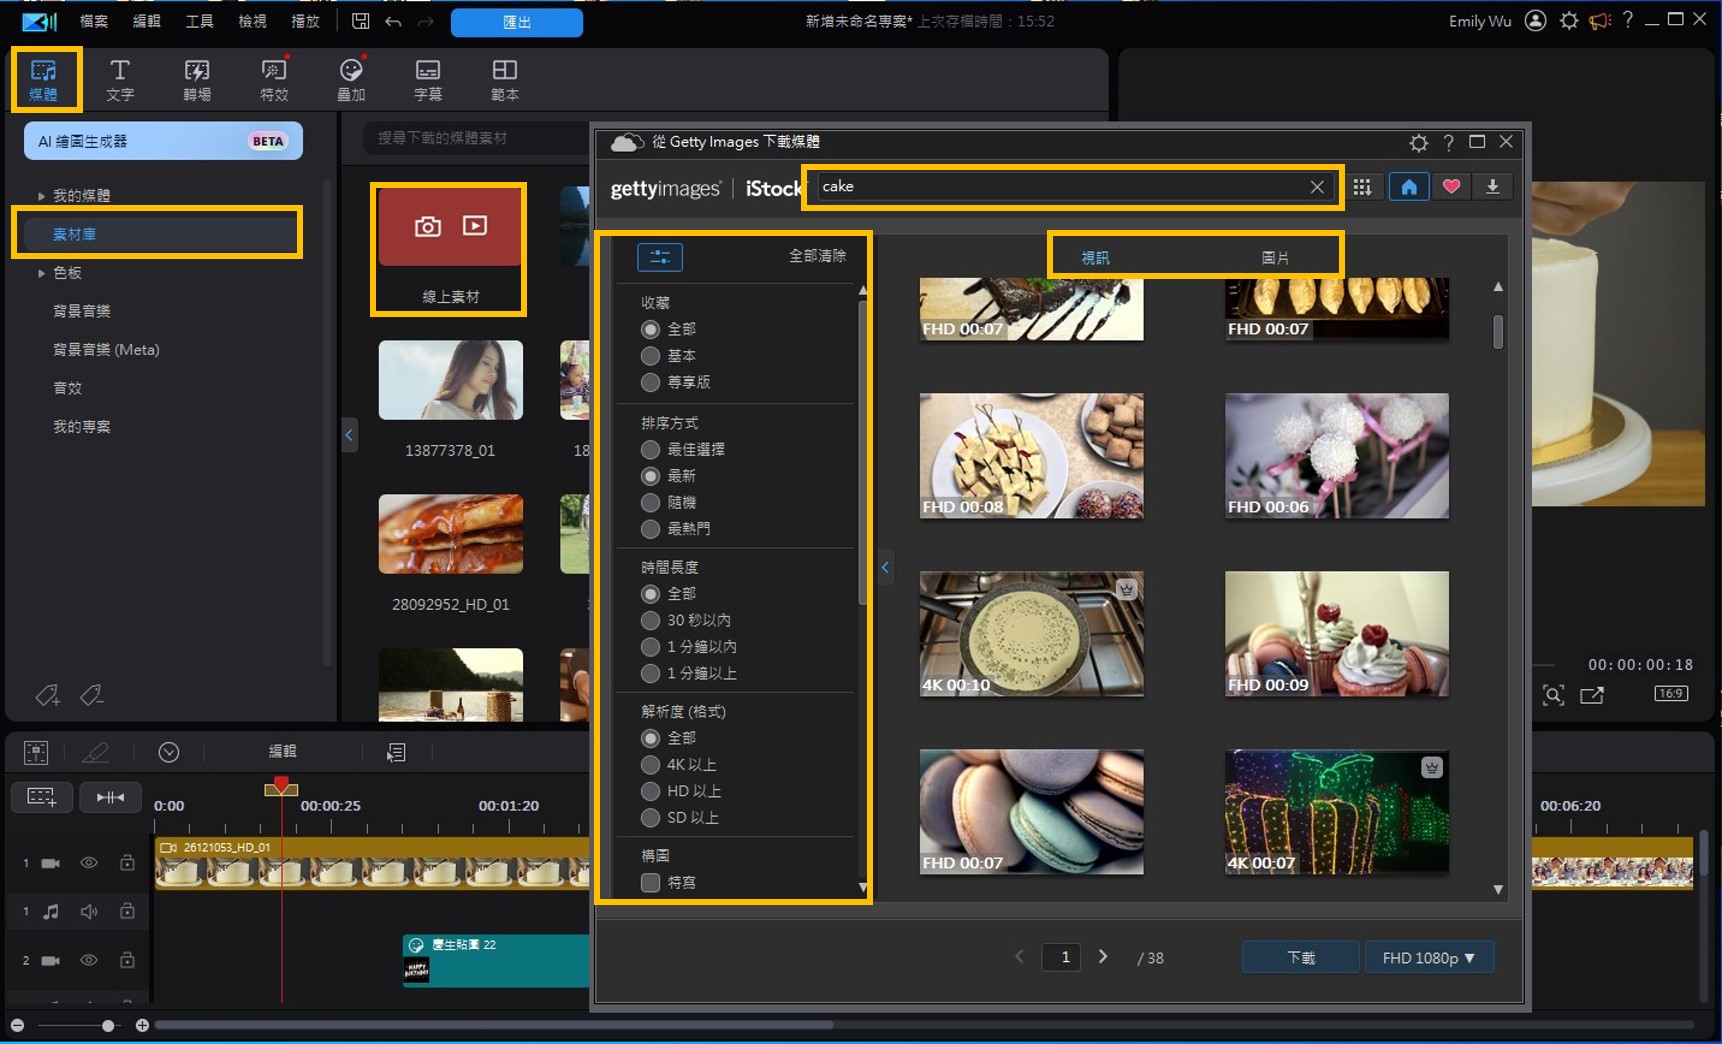Image resolution: width=1722 pixels, height=1044 pixels.
Task: Click the timeline zoom slider handle
Action: pyautogui.click(x=108, y=1025)
